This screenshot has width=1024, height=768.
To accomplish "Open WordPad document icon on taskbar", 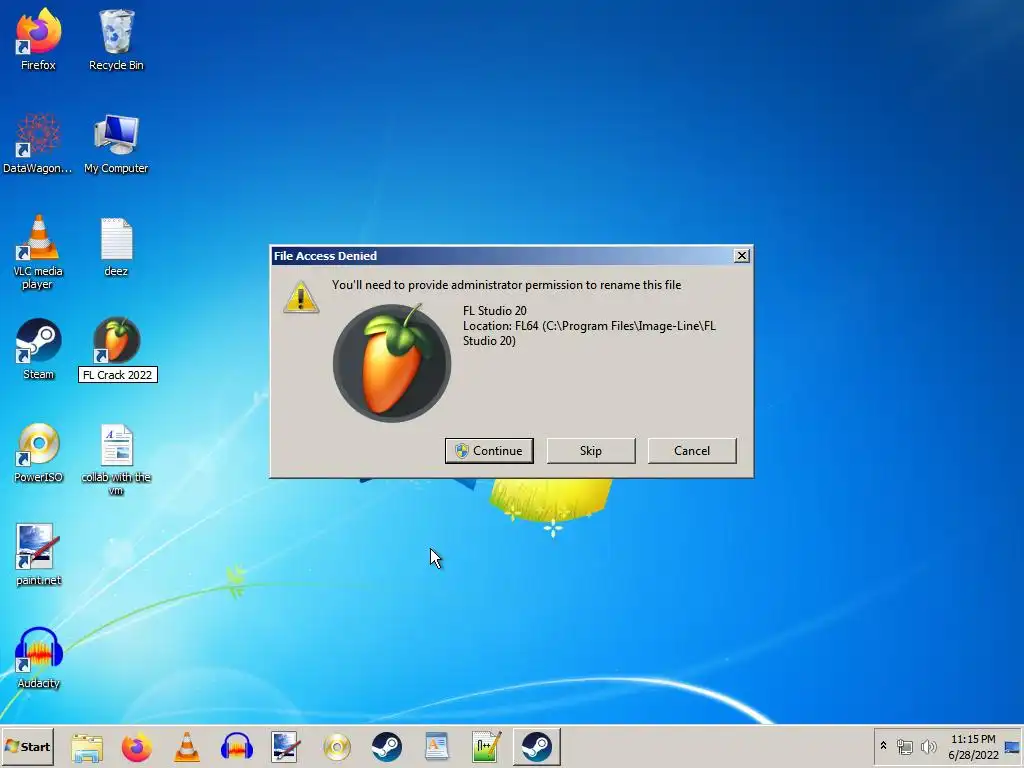I will click(436, 747).
